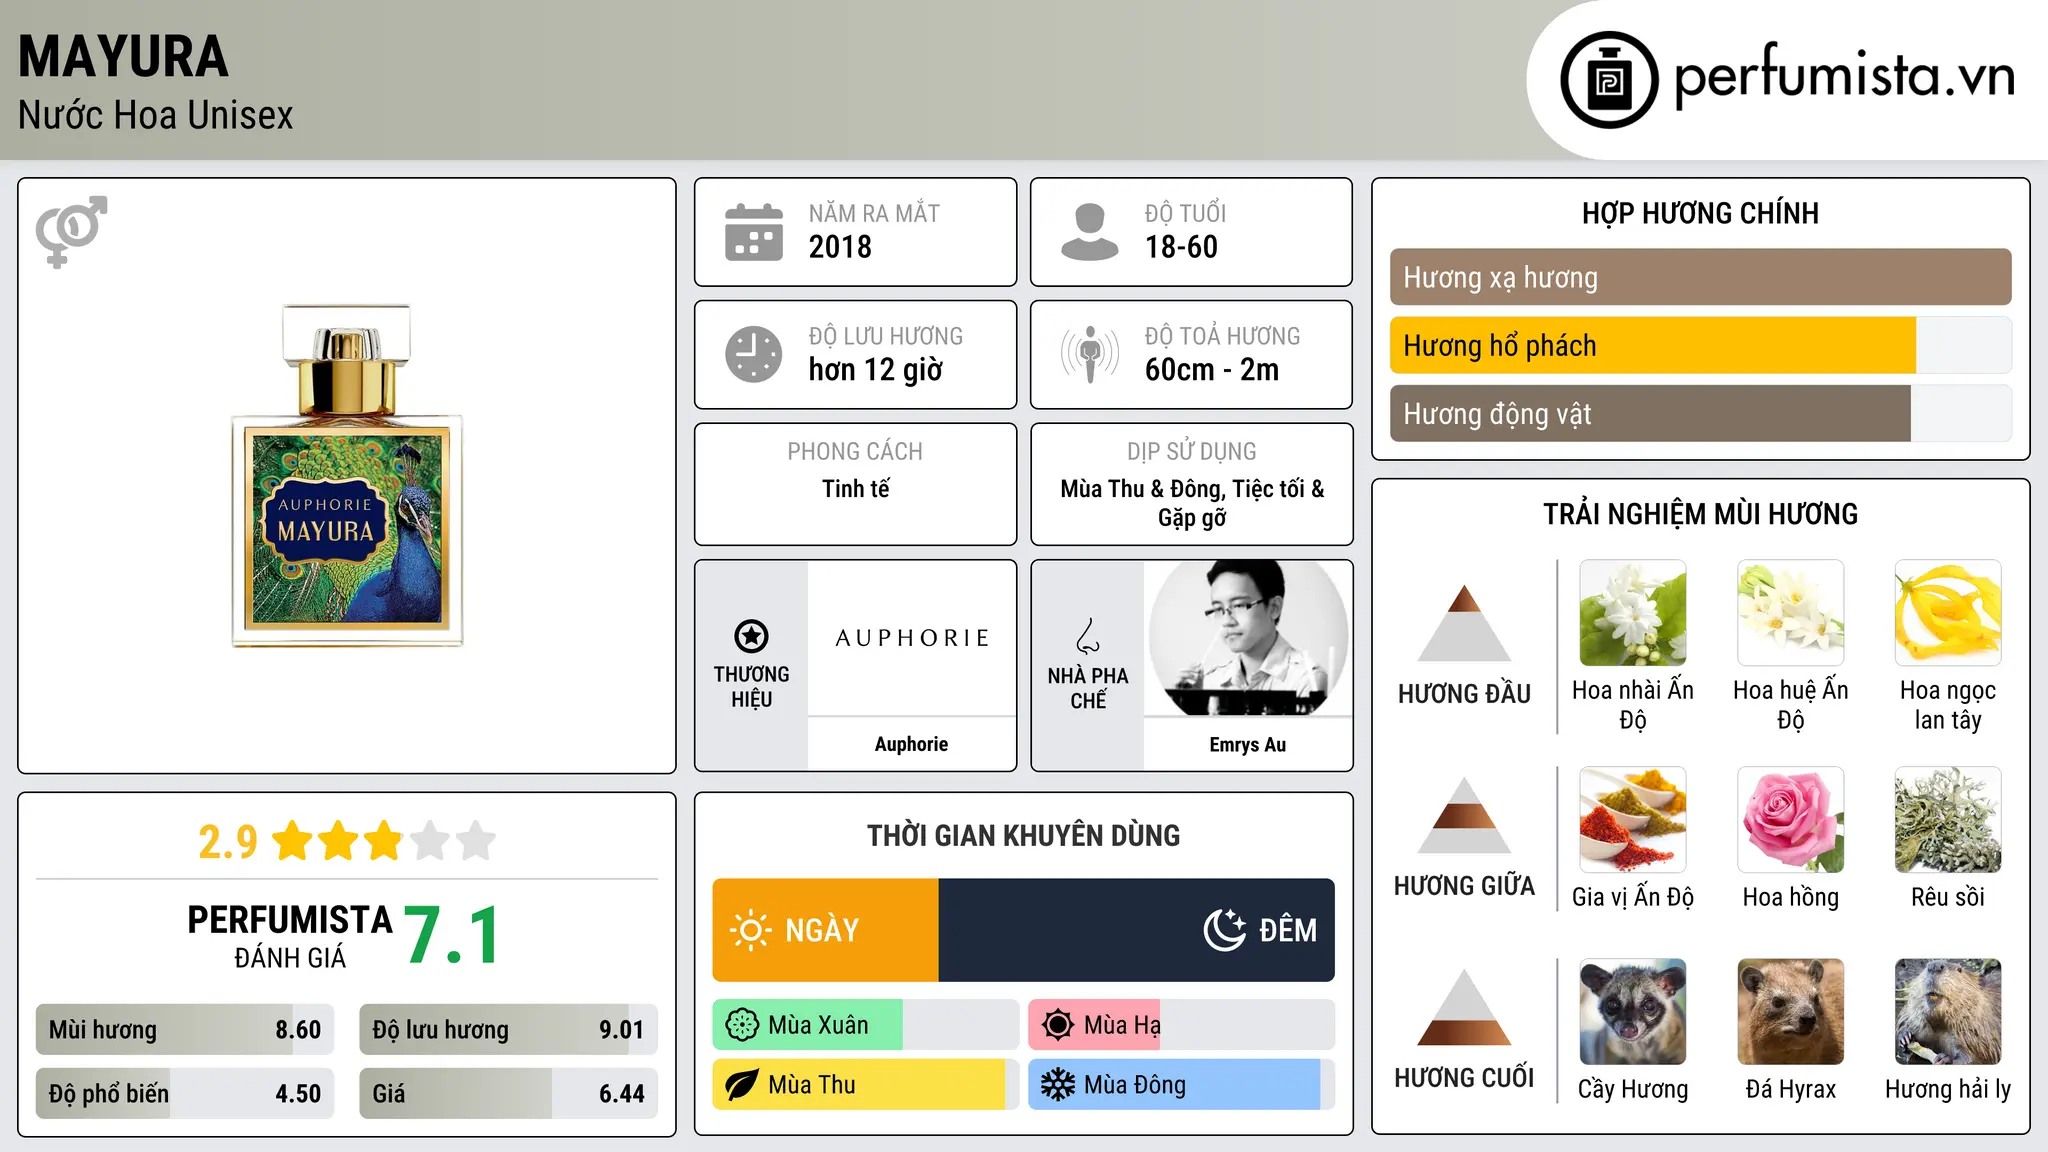Click the longevity value hơn 12 giờ
2048x1152 pixels.
click(x=875, y=370)
